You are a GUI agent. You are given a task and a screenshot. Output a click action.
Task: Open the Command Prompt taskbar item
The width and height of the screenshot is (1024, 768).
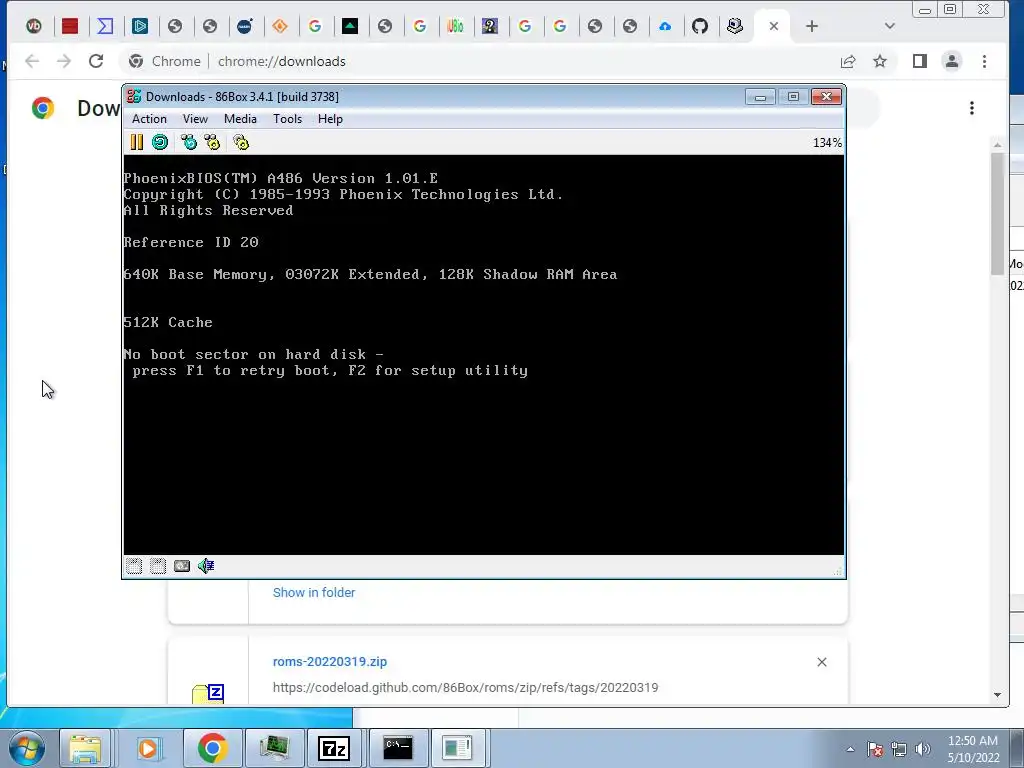pos(398,748)
